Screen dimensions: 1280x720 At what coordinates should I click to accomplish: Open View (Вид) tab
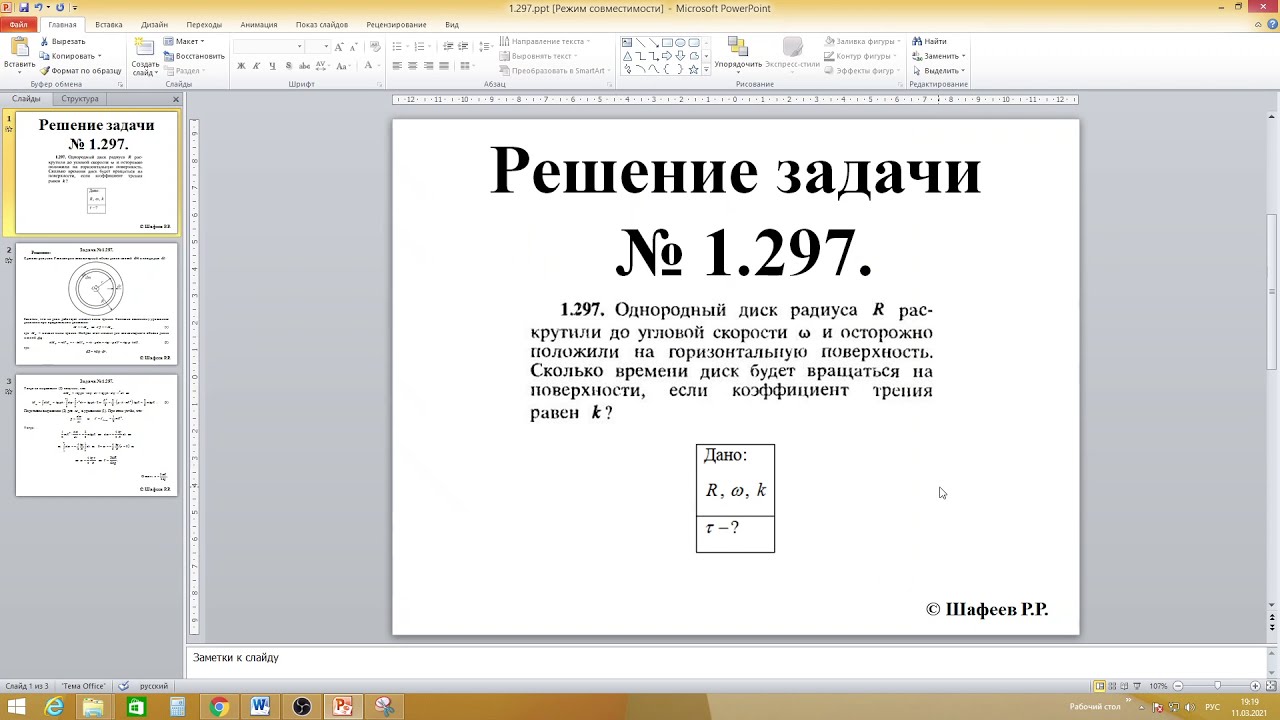(452, 24)
